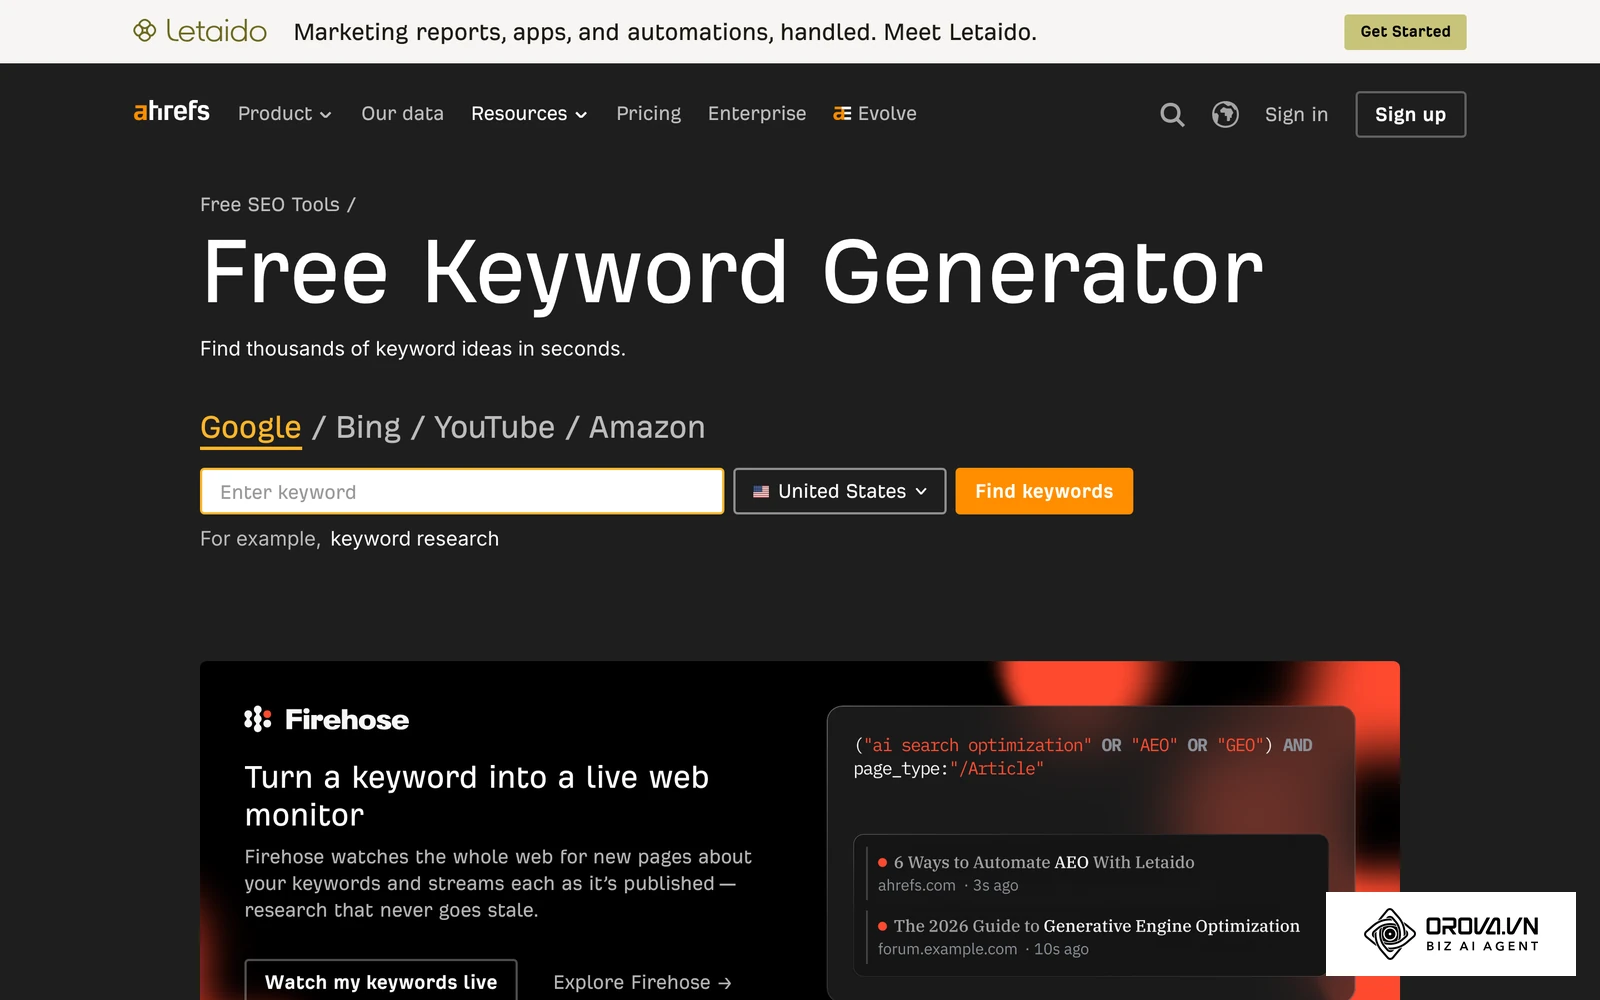This screenshot has height=1000, width=1600.
Task: Click the keyword research example link
Action: (414, 539)
